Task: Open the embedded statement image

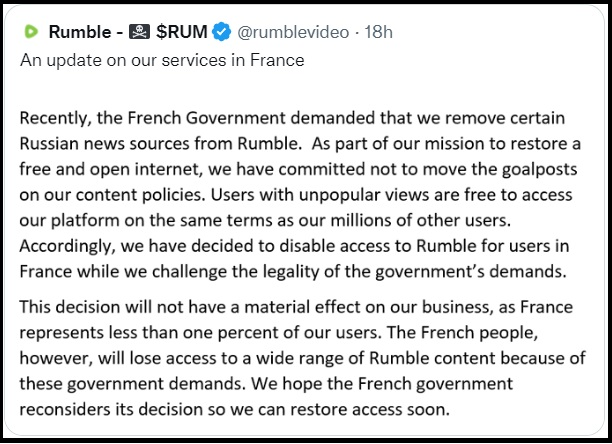Action: click(x=305, y=260)
